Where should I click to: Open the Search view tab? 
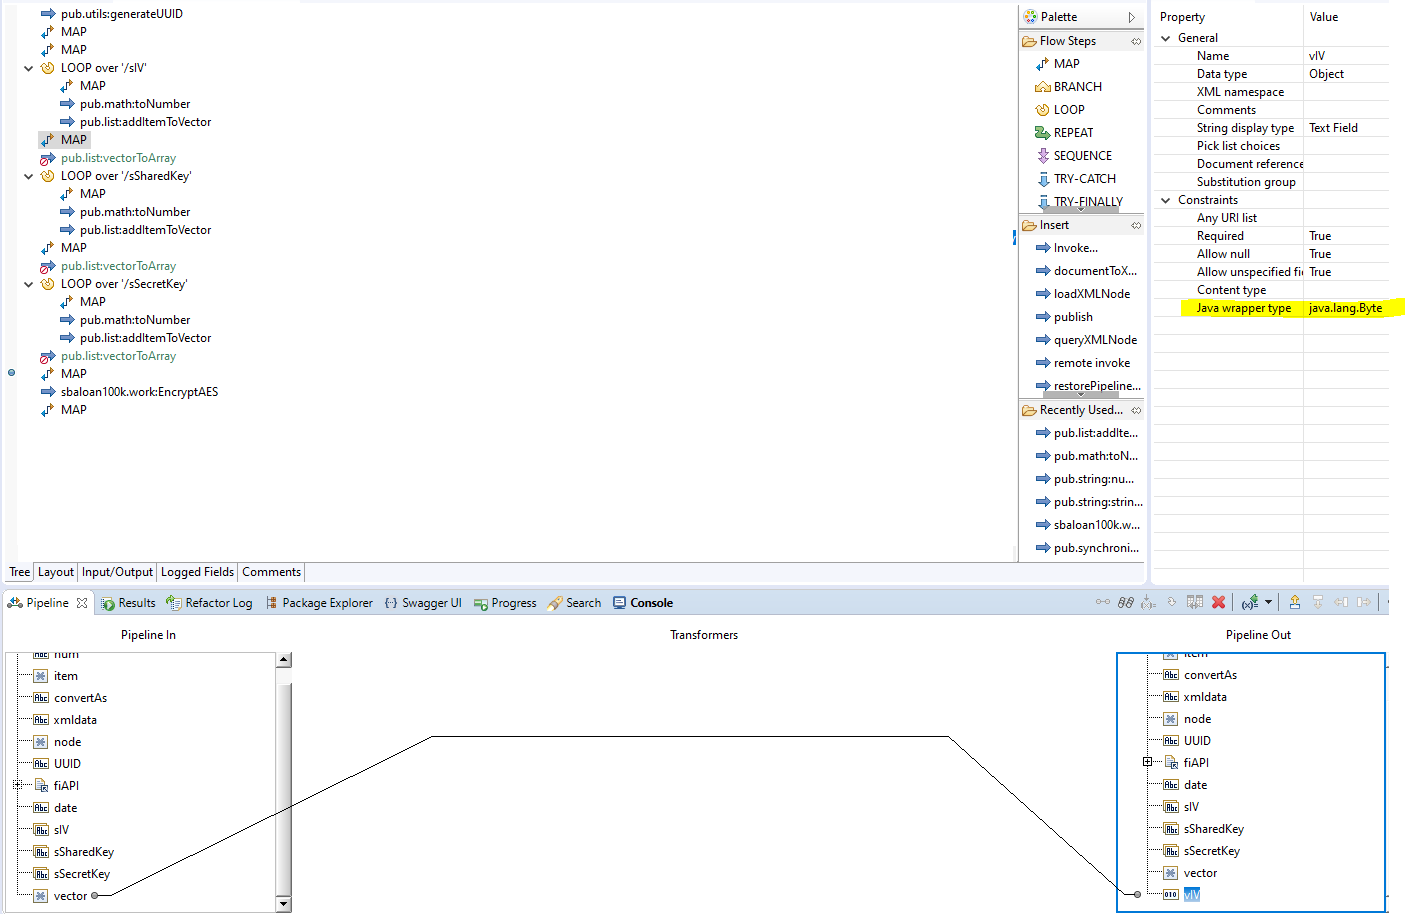(x=574, y=603)
